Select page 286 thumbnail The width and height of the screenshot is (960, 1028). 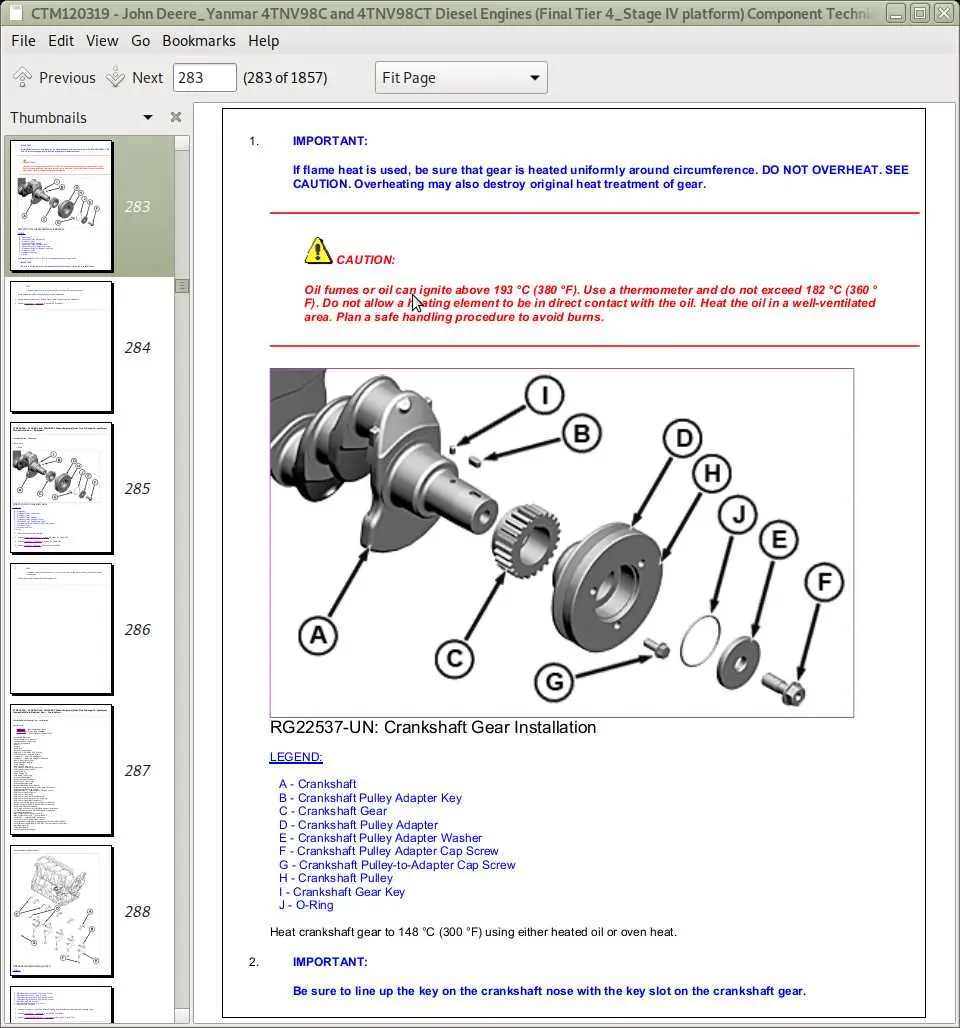tap(62, 629)
